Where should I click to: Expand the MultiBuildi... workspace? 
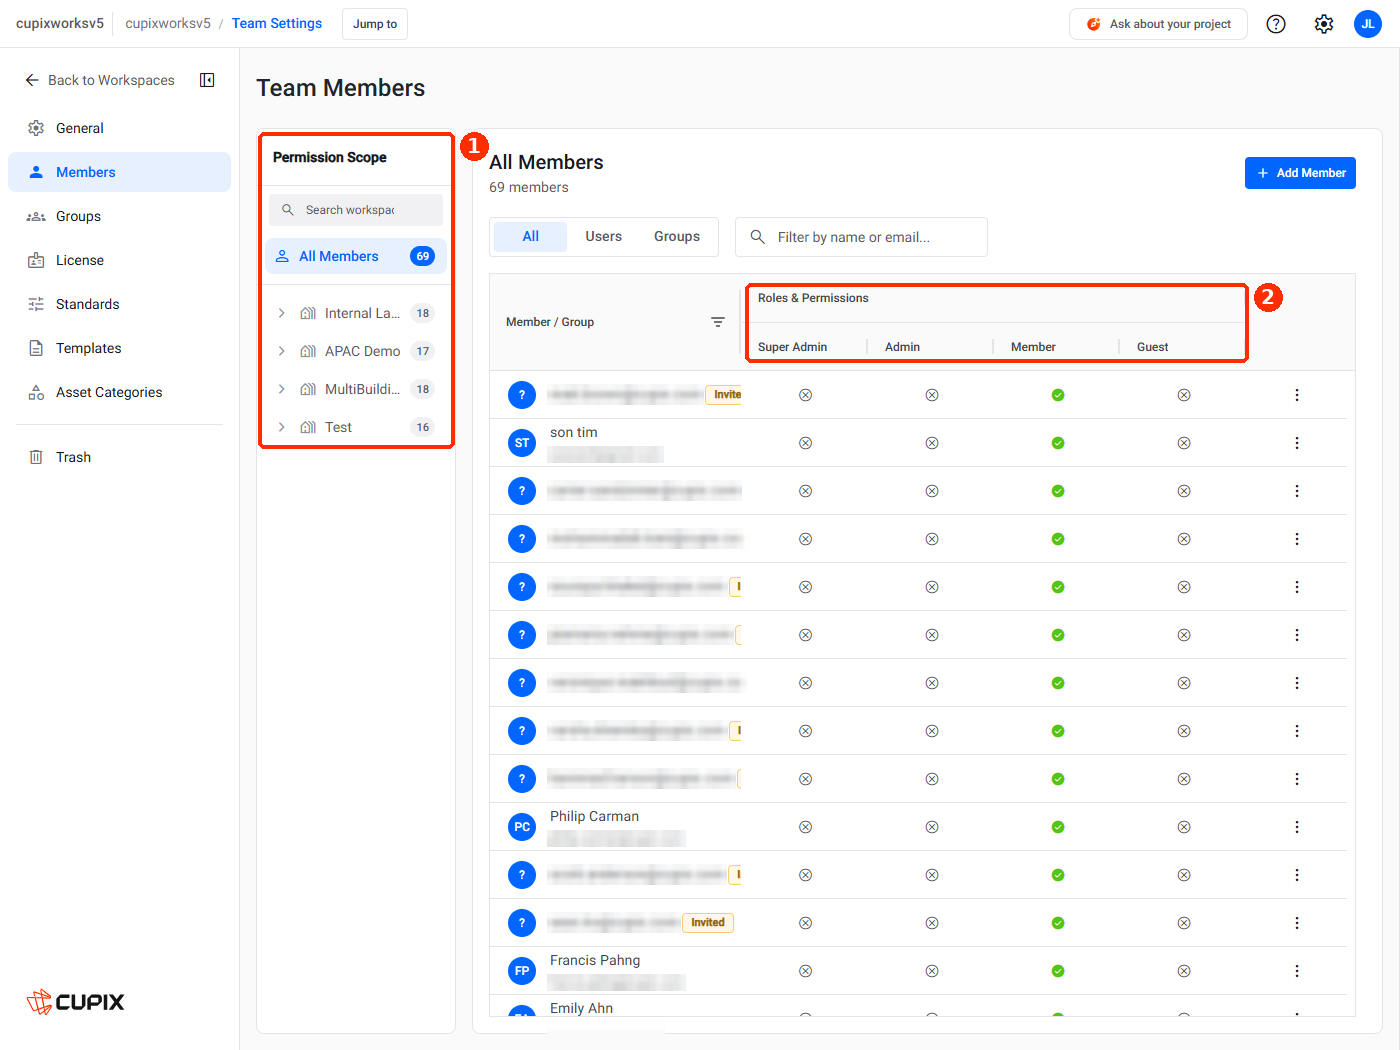[281, 389]
